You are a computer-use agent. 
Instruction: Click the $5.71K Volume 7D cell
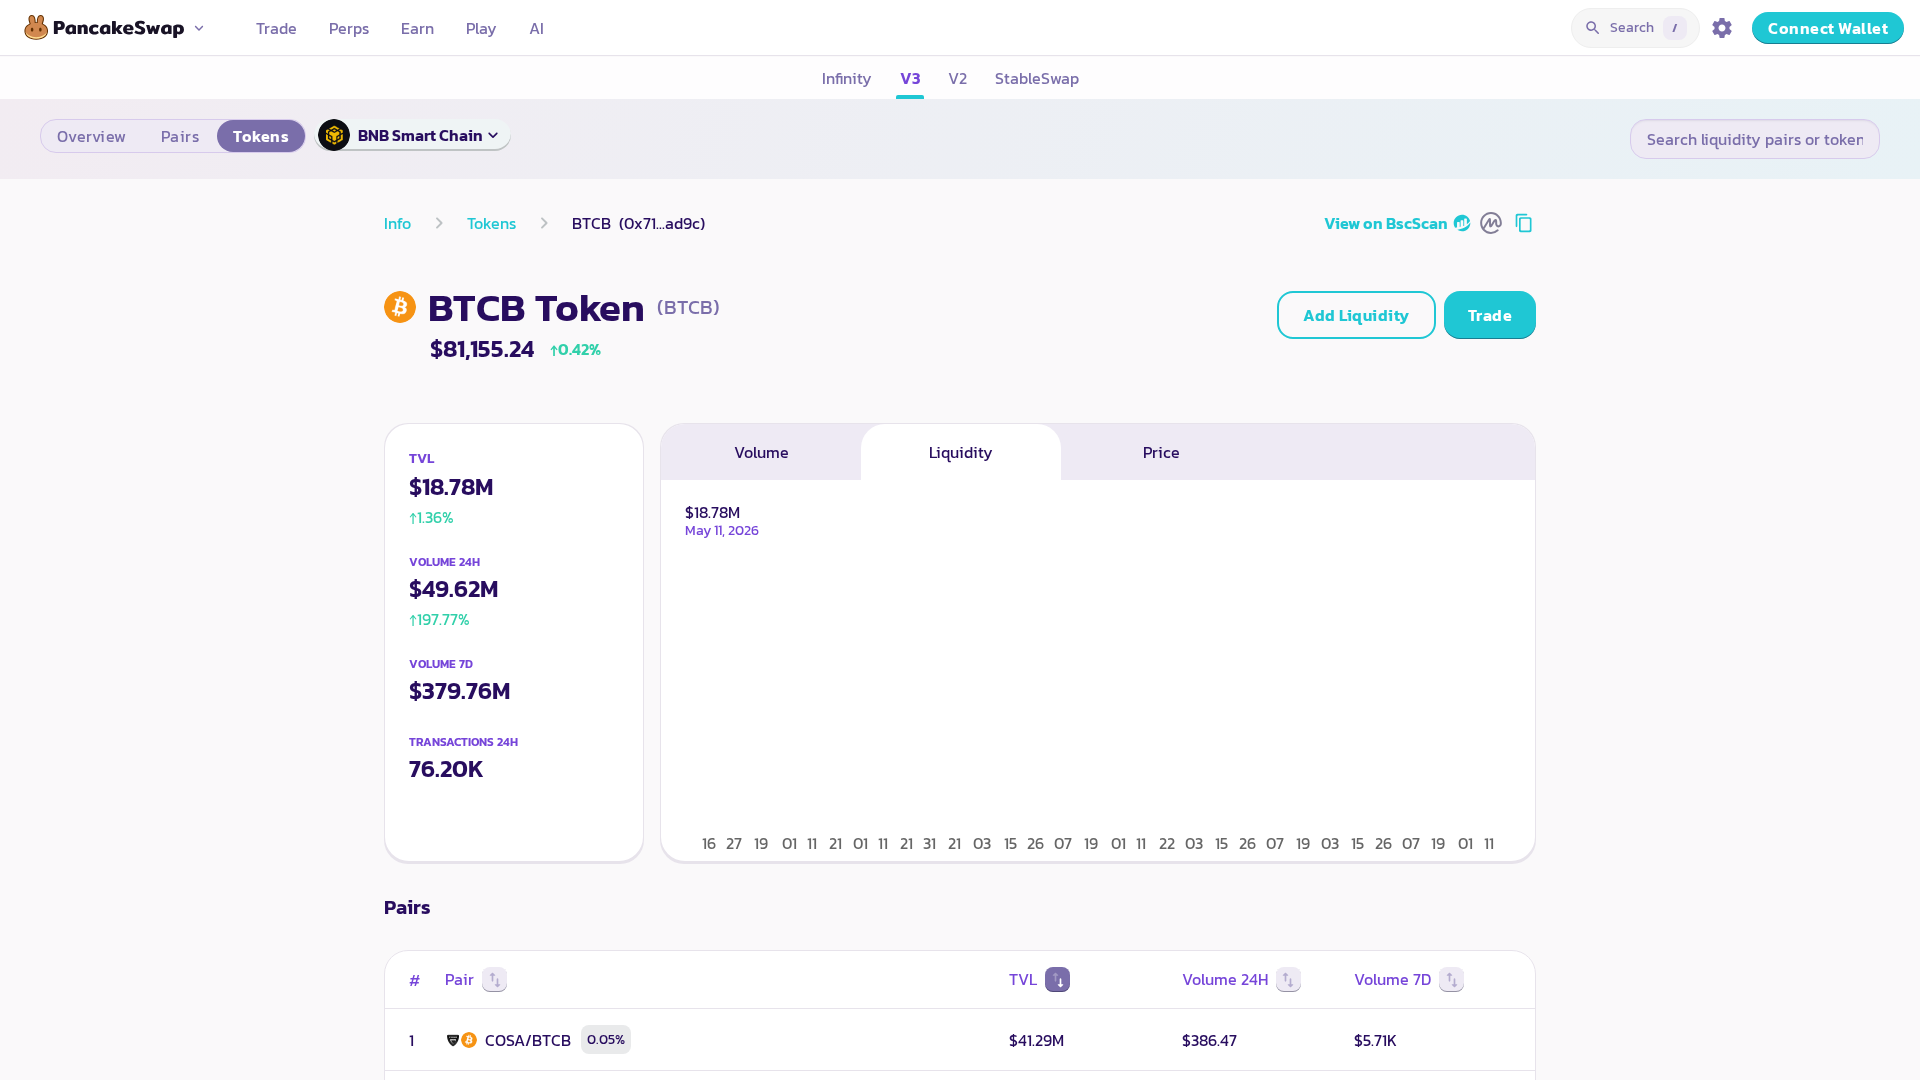click(x=1375, y=1040)
